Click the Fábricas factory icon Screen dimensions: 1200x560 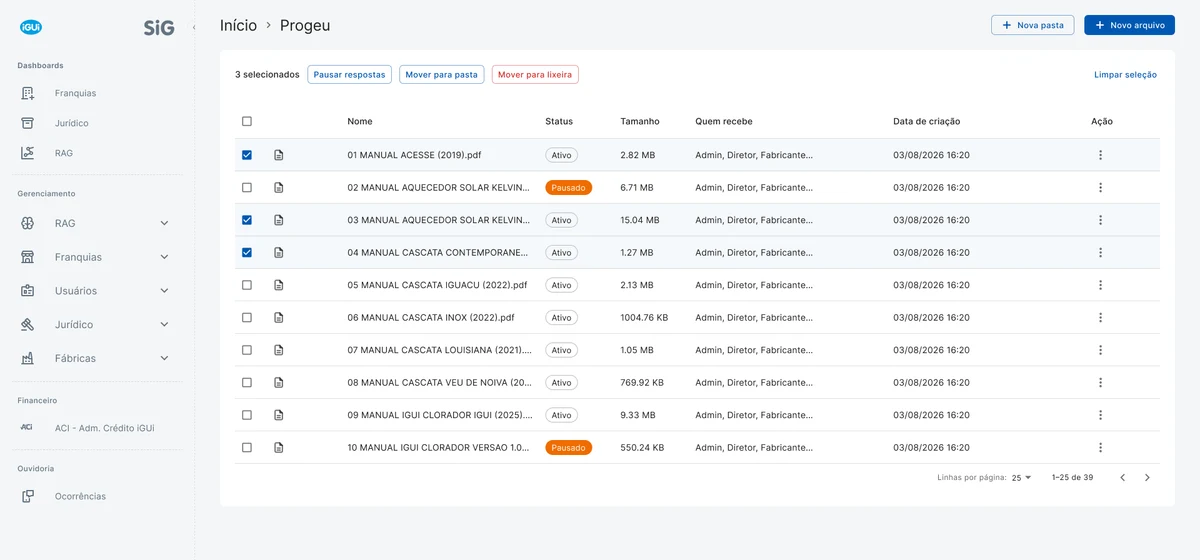[28, 358]
